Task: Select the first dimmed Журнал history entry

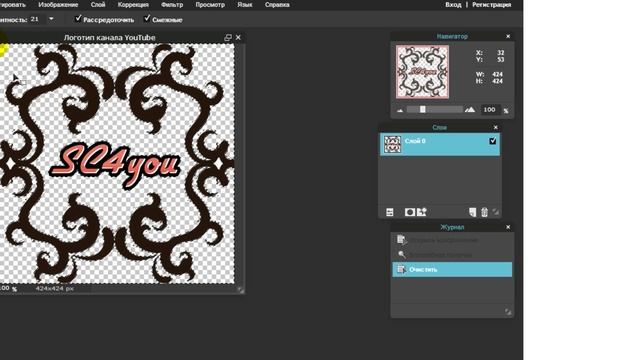Action: pyautogui.click(x=452, y=240)
